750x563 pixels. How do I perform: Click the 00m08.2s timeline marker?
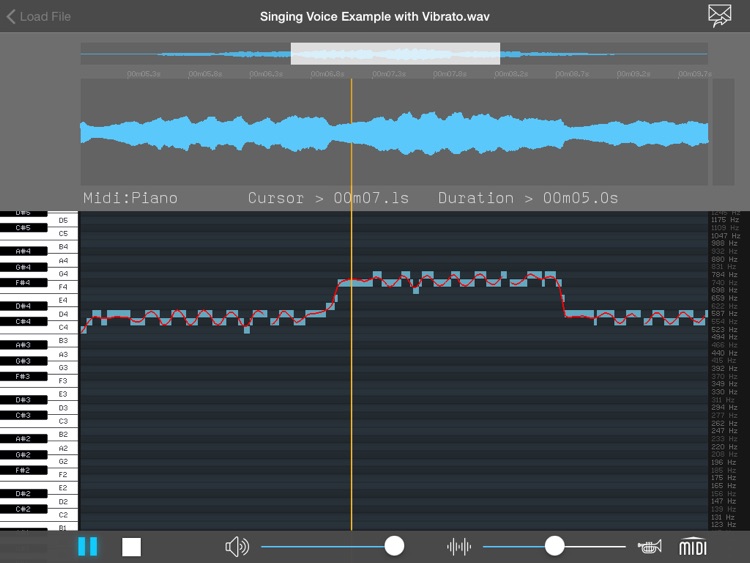(511, 74)
